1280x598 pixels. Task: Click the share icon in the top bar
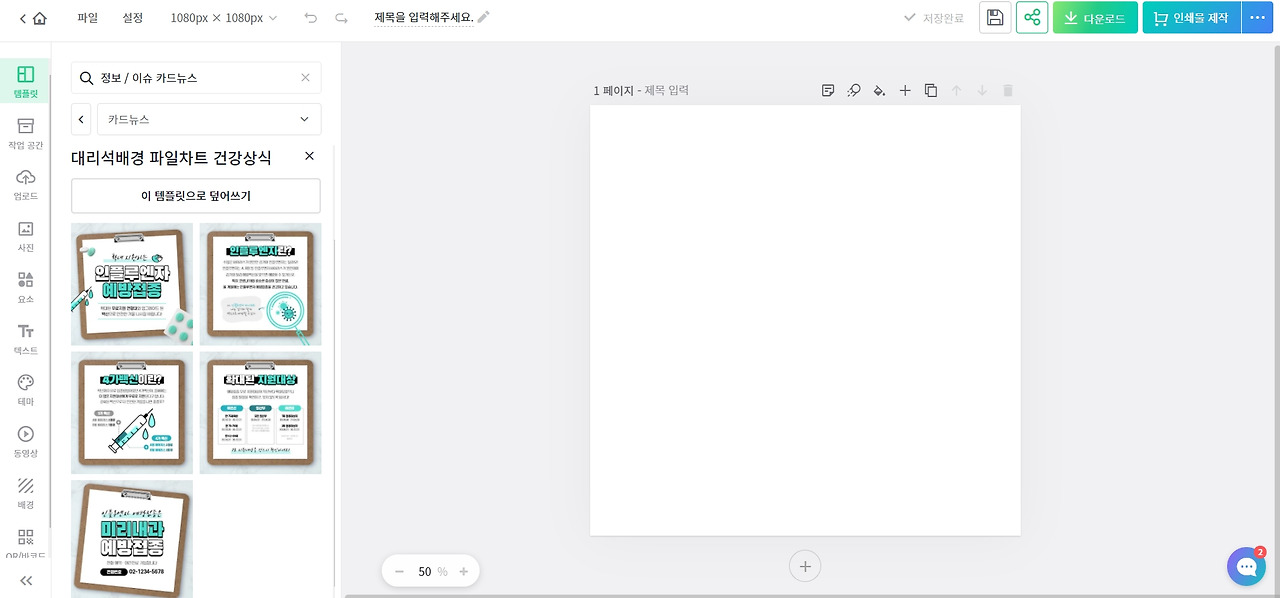(1032, 17)
